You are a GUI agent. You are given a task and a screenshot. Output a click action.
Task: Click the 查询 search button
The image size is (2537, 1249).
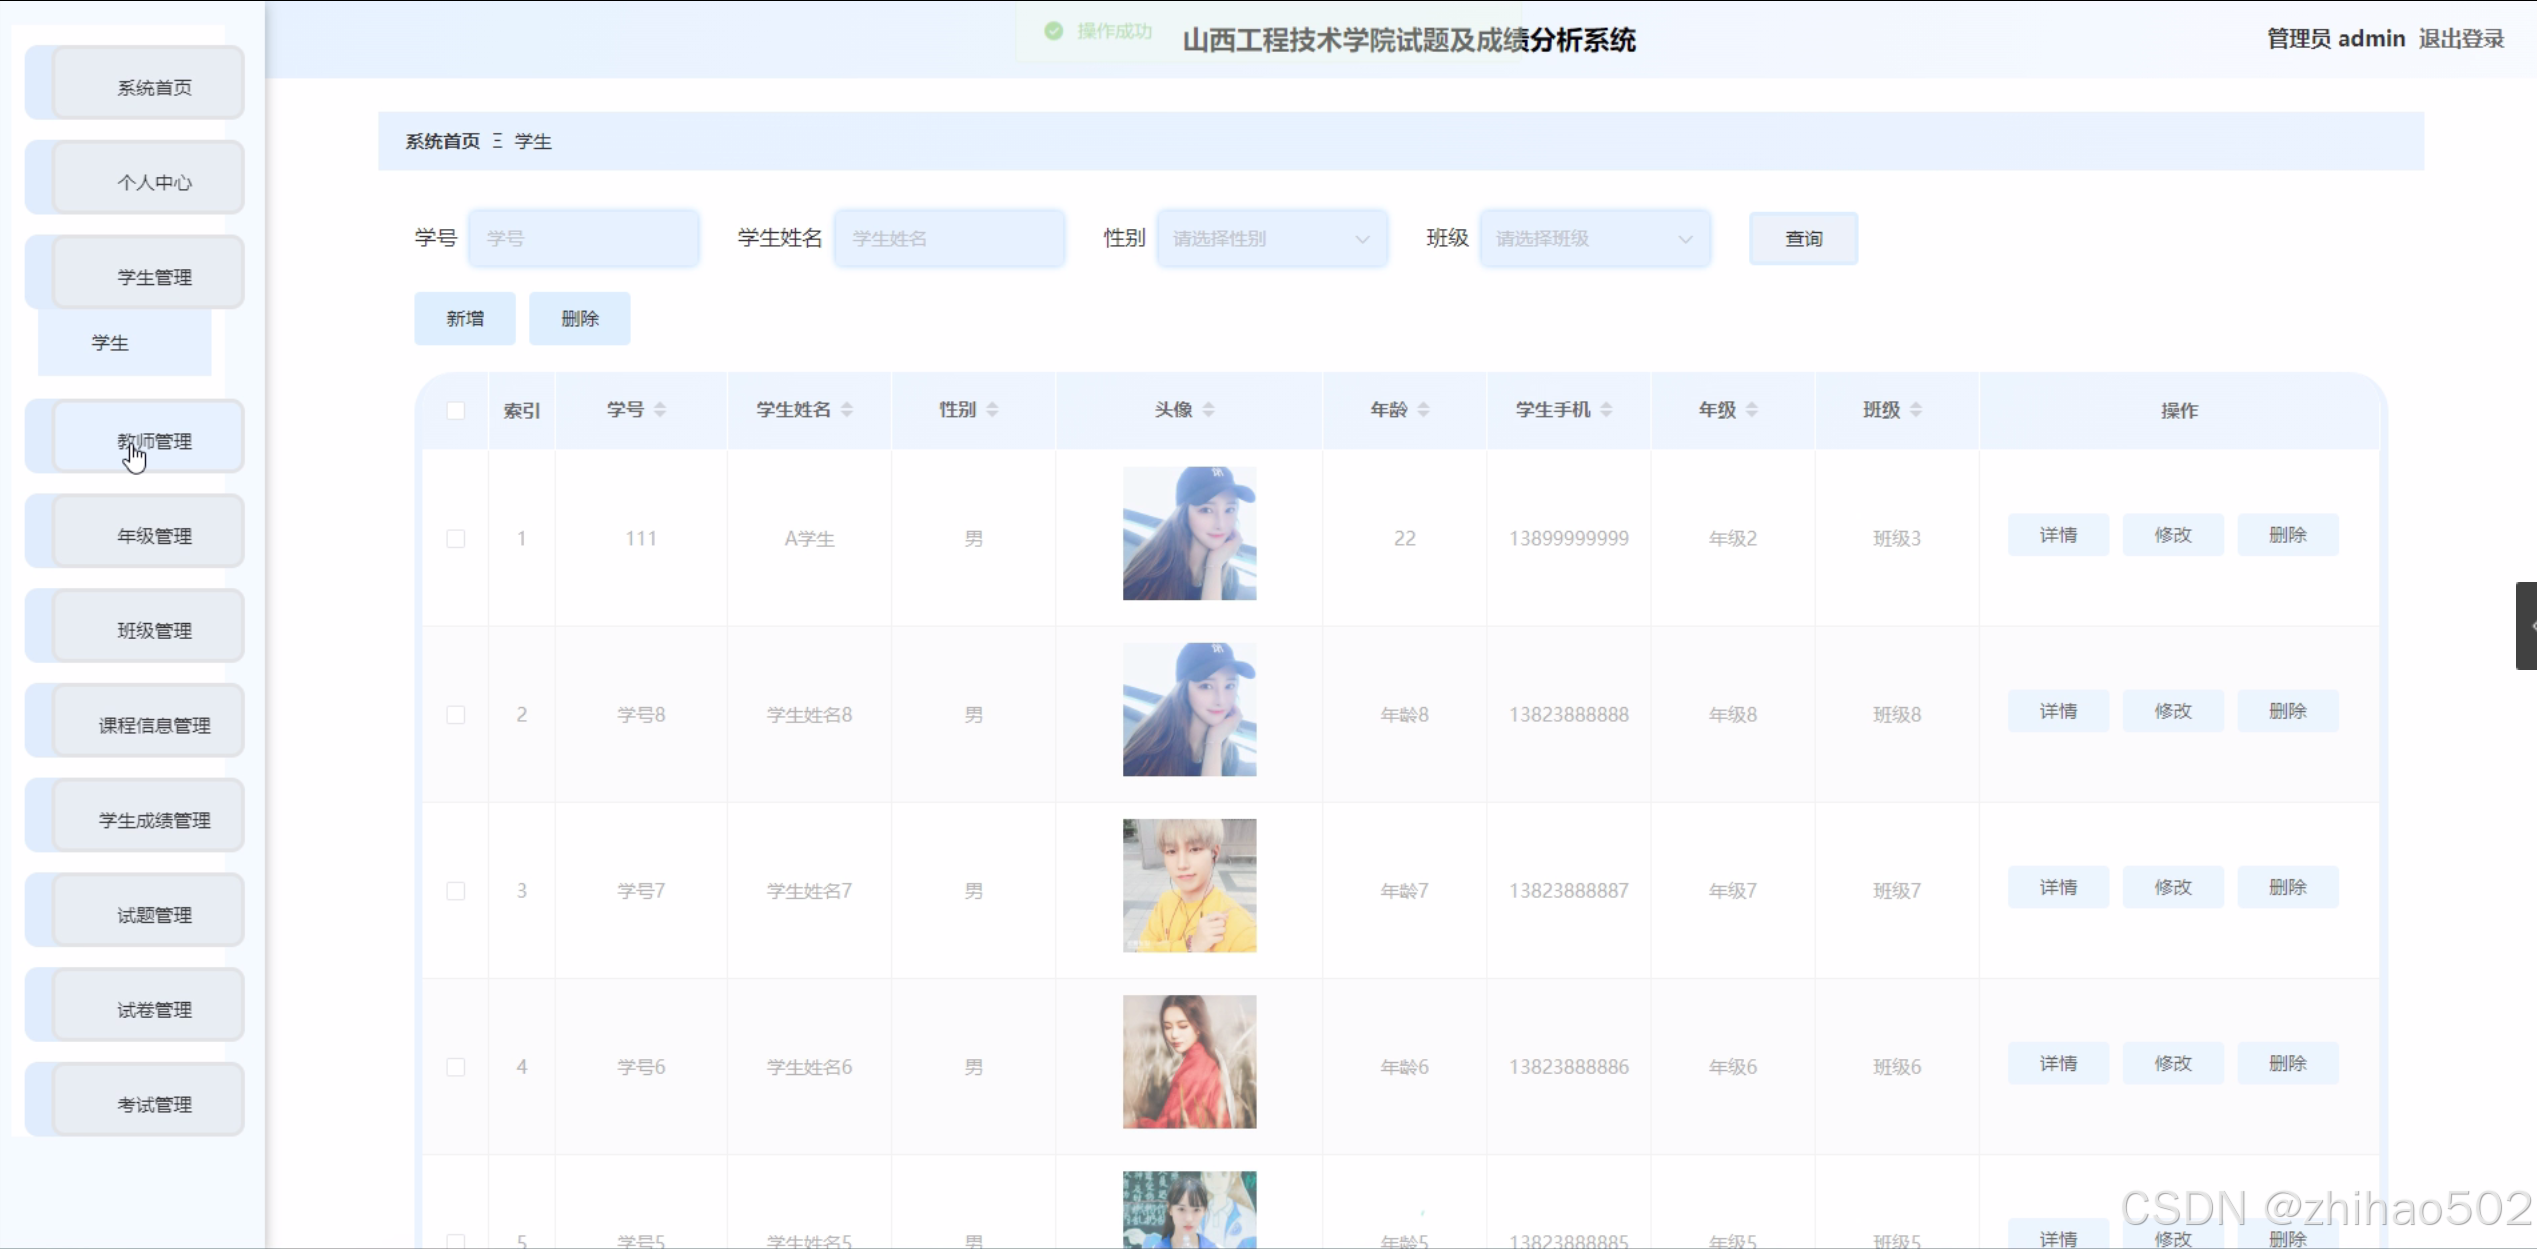(1803, 239)
